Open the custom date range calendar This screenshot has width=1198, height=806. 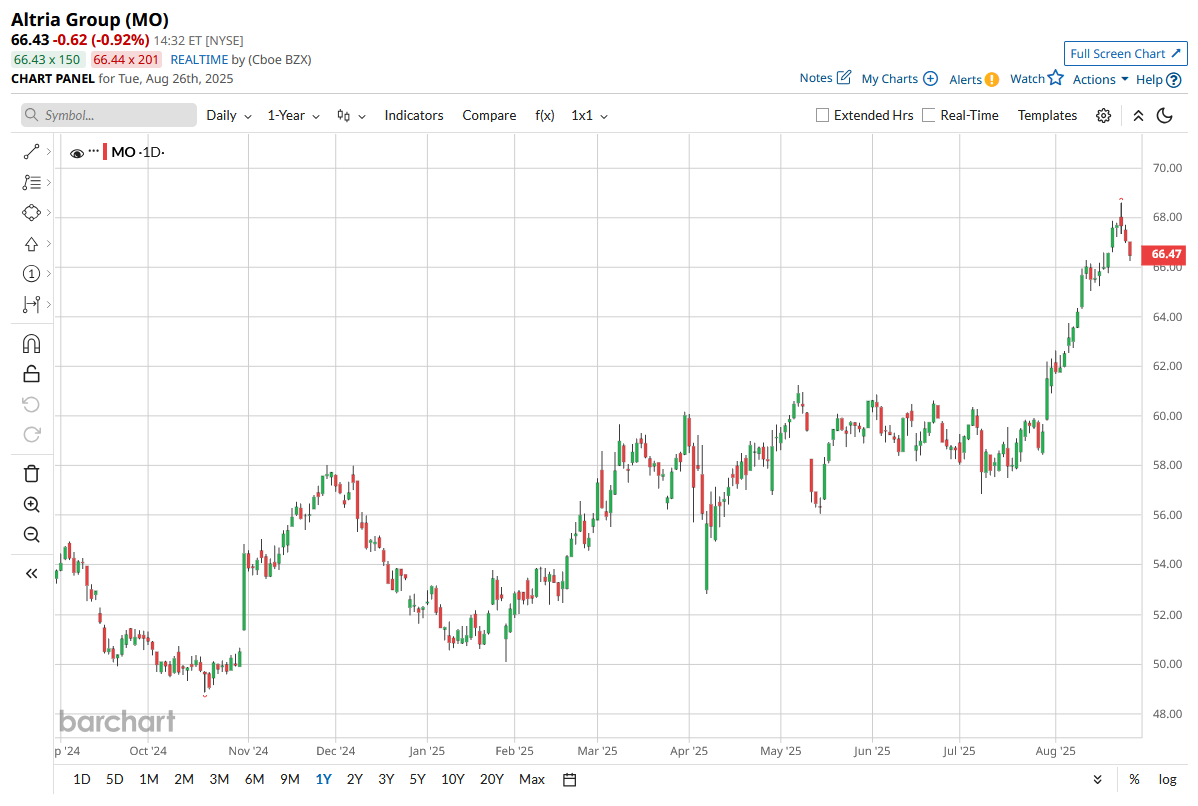569,779
